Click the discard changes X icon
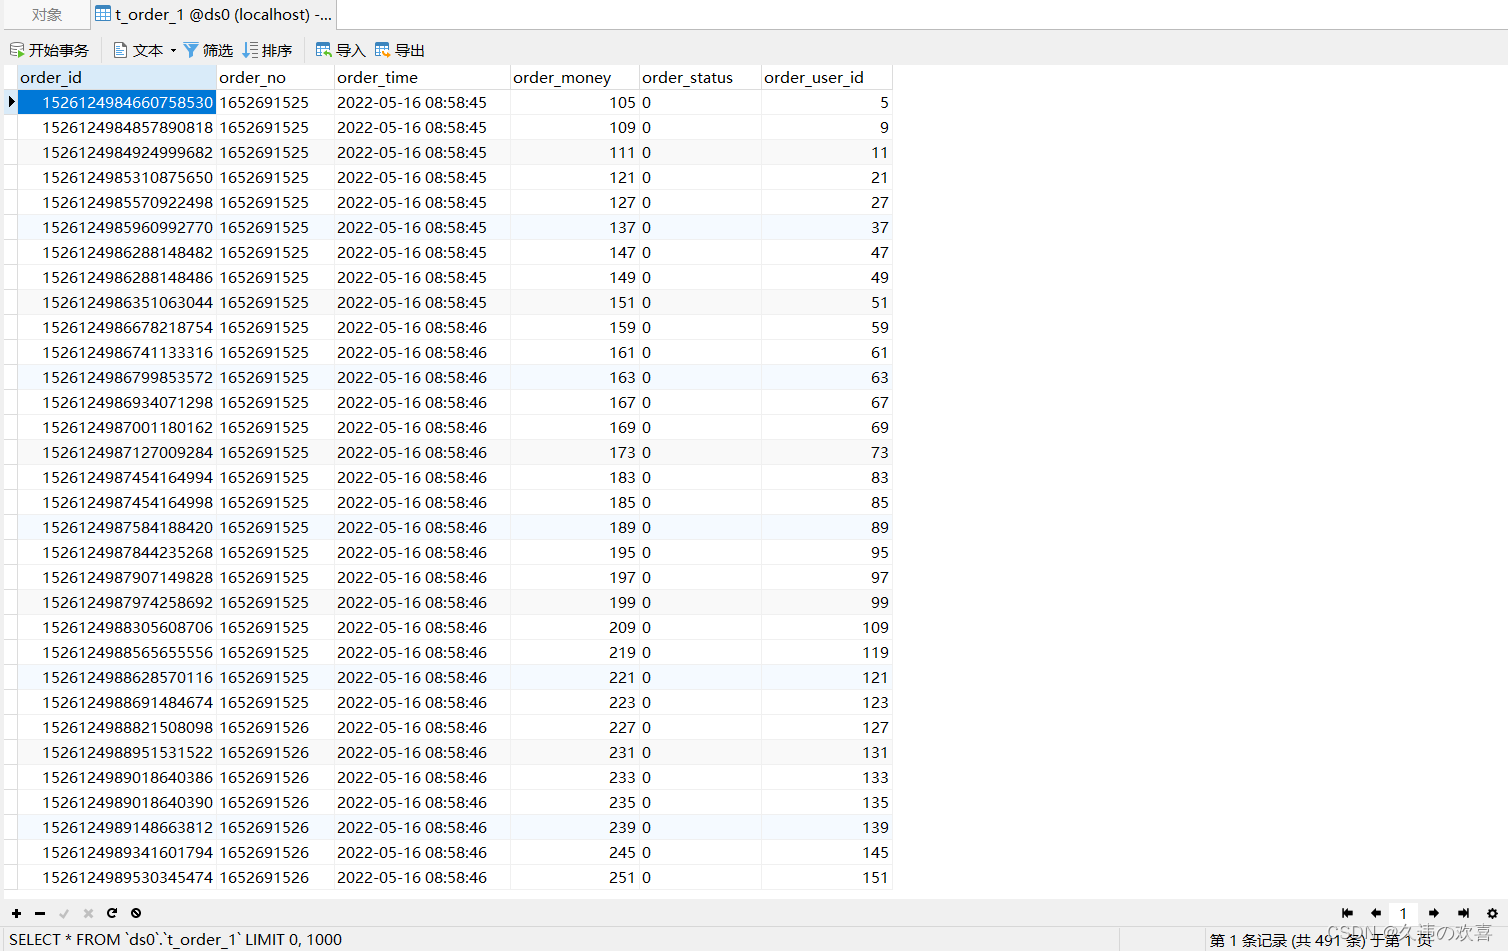The width and height of the screenshot is (1508, 951). pos(88,913)
